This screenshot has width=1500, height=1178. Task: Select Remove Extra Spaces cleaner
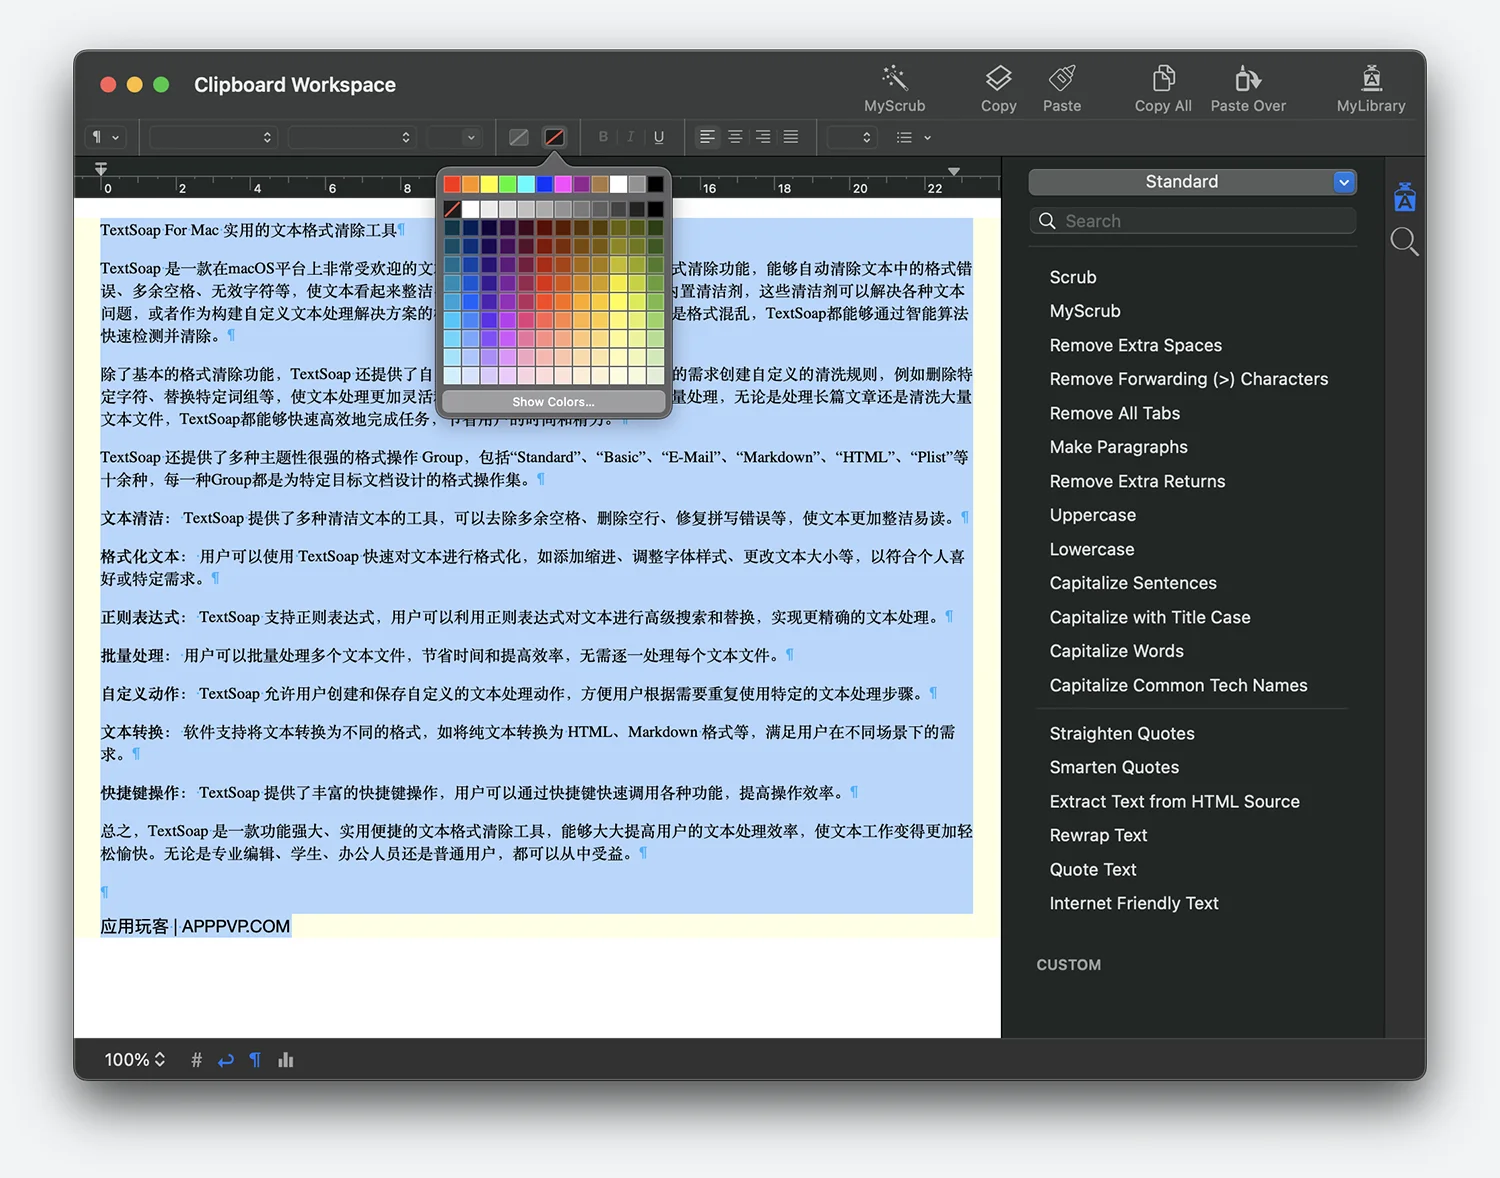tap(1135, 345)
